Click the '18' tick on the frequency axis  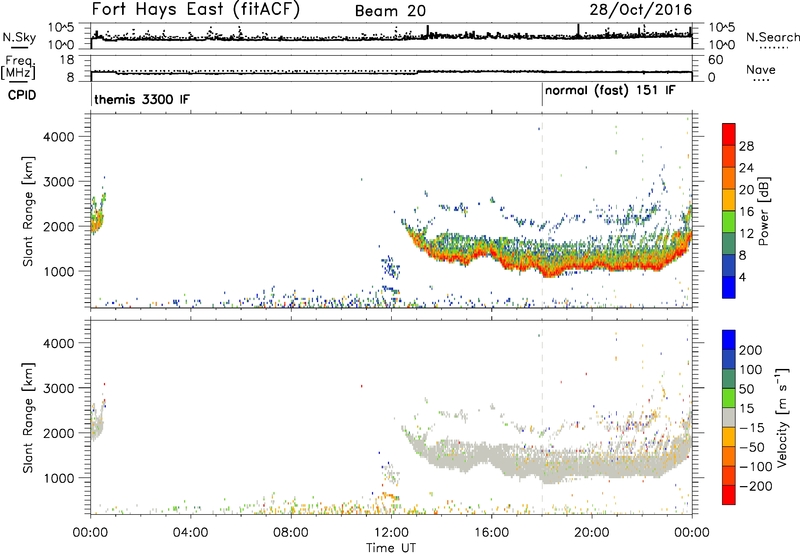pos(67,60)
